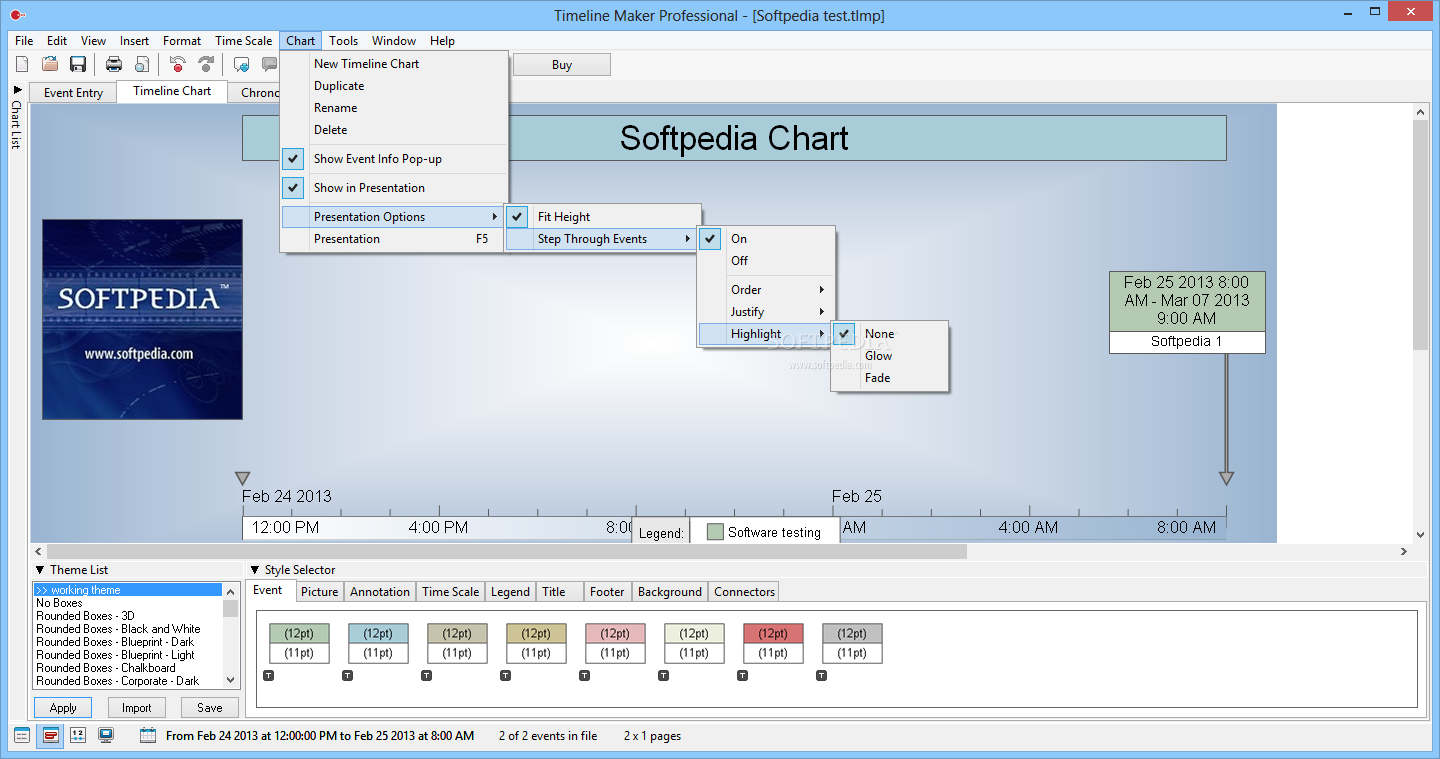Click the calendar icon in status bar

point(148,735)
